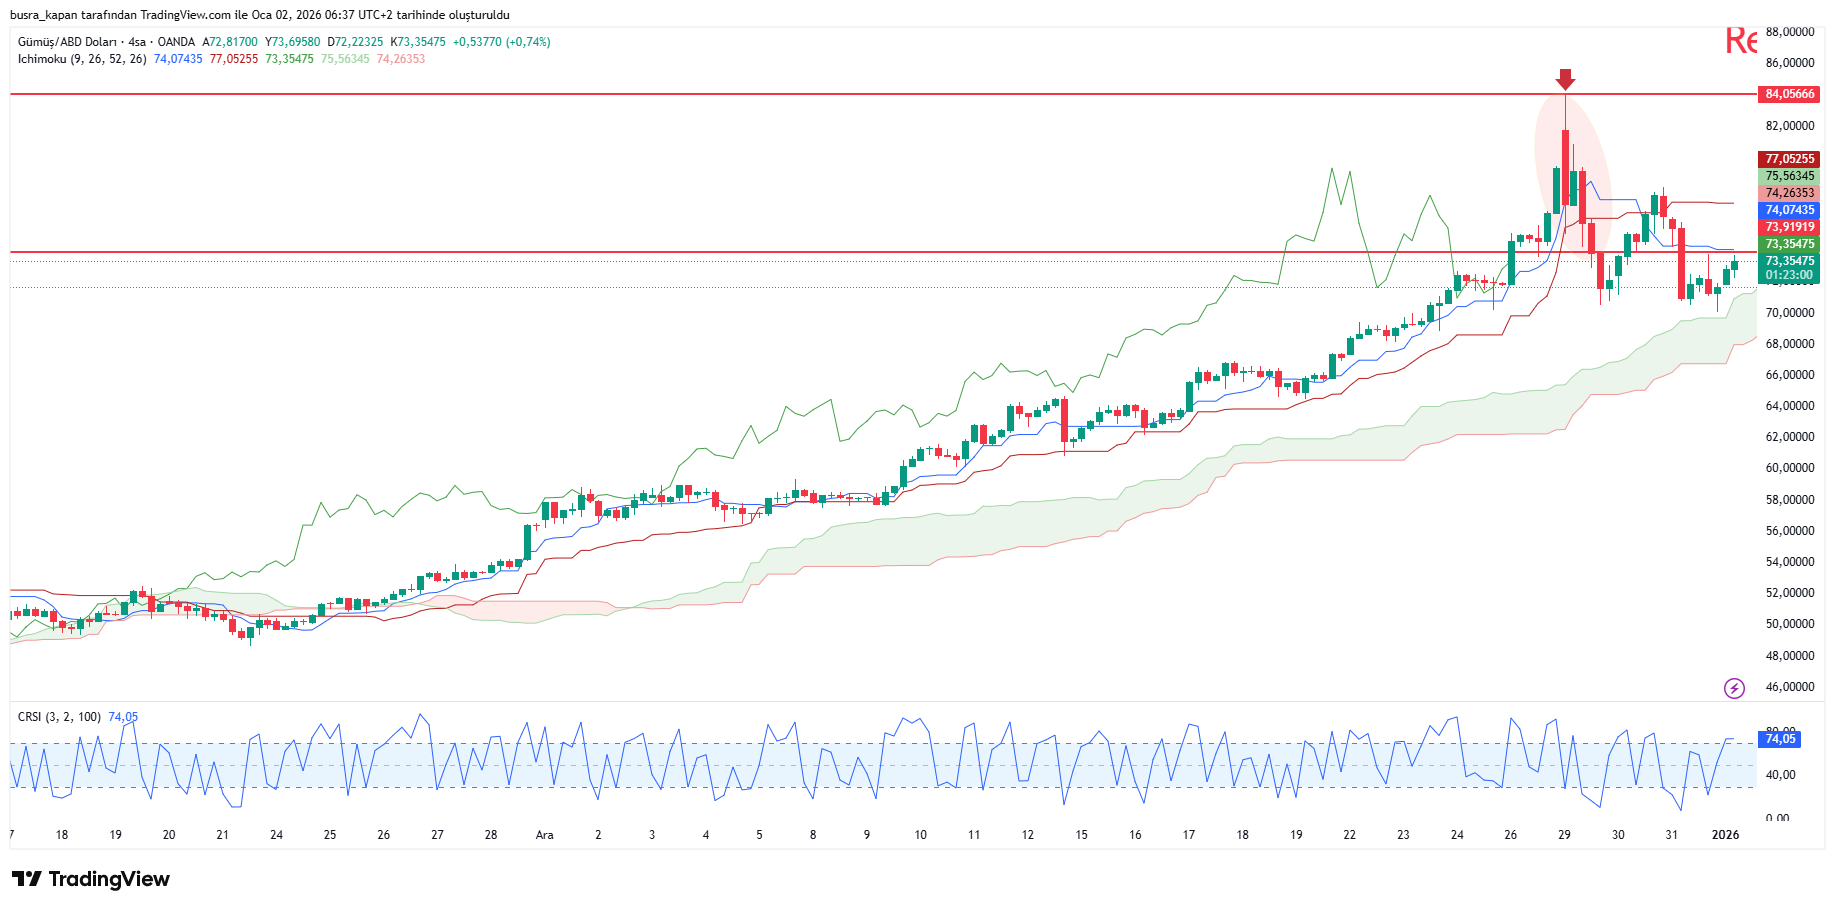
Task: Click the red down arrow marker above the peak
Action: click(x=1565, y=79)
